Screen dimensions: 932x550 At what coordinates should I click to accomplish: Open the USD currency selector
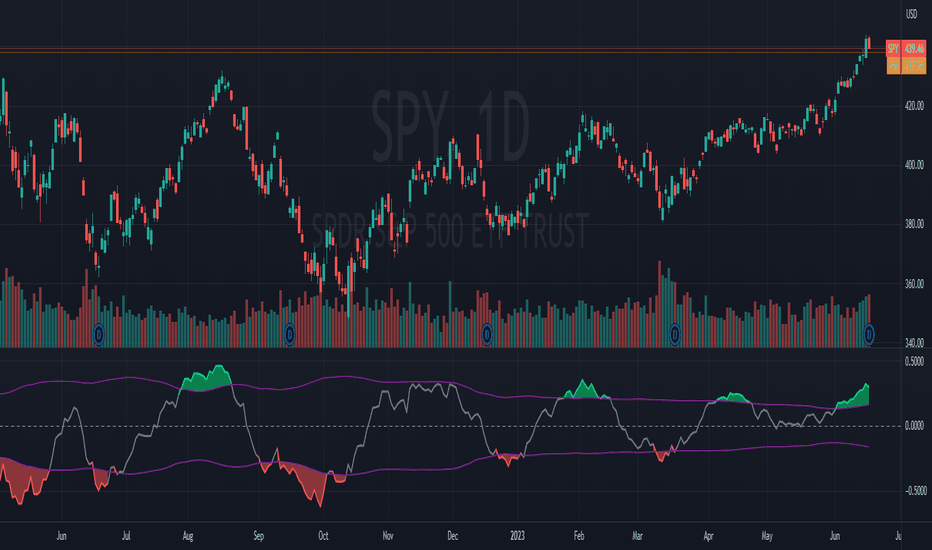911,14
